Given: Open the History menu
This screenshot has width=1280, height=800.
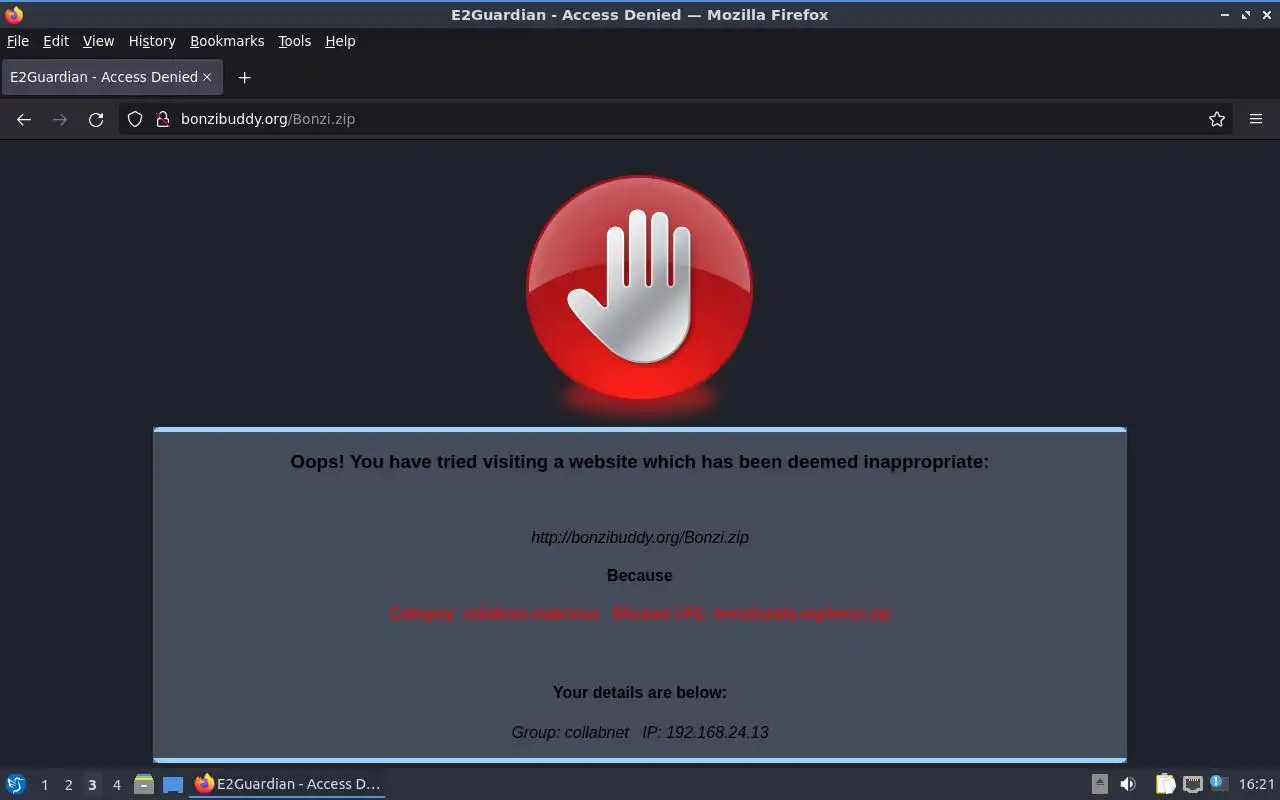Looking at the screenshot, I should click(152, 41).
